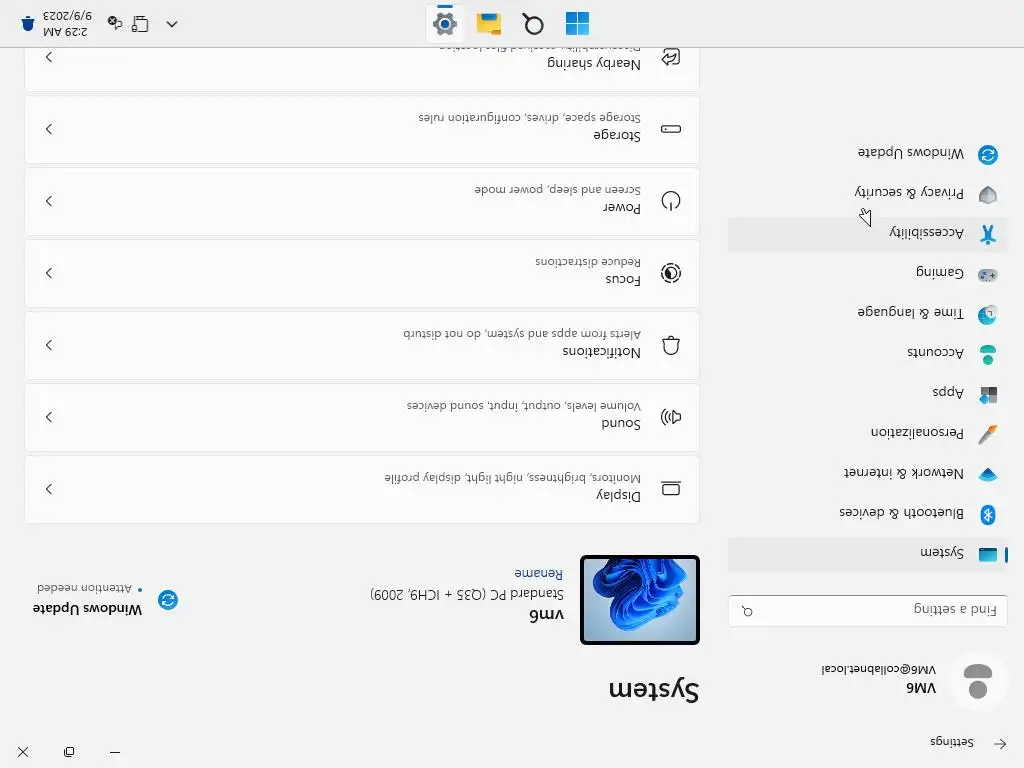Image resolution: width=1024 pixels, height=768 pixels.
Task: Expand the Sound row chevron
Action: pyautogui.click(x=49, y=417)
